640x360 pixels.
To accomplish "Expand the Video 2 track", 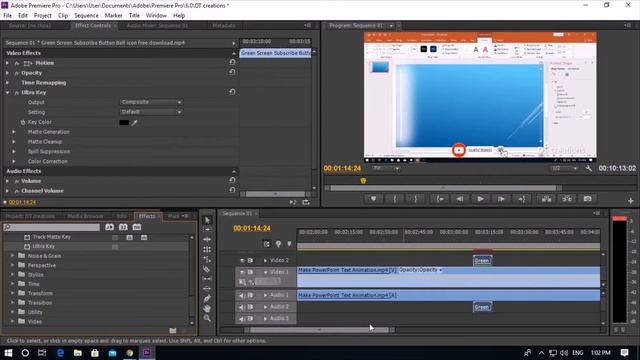I will coord(265,260).
